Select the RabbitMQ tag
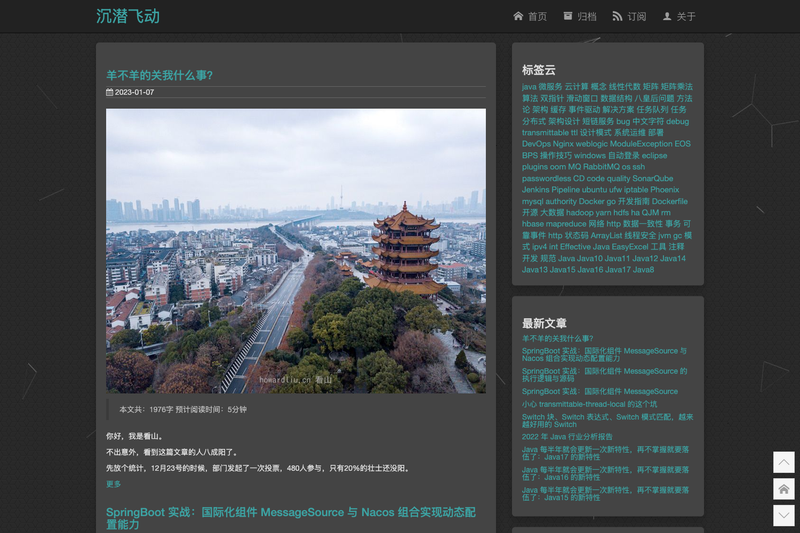The height and width of the screenshot is (533, 800). pos(602,167)
